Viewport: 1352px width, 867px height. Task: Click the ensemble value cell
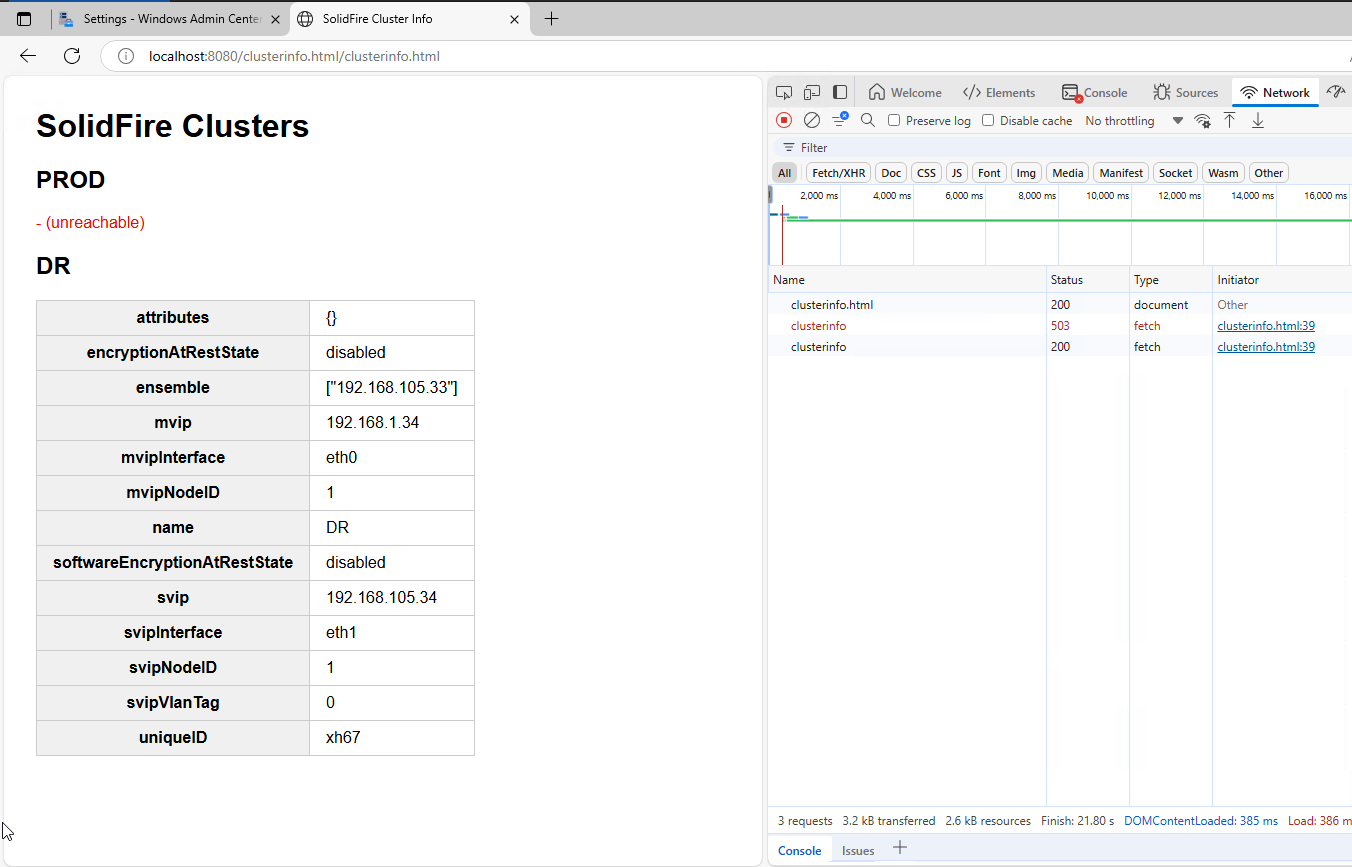click(392, 388)
